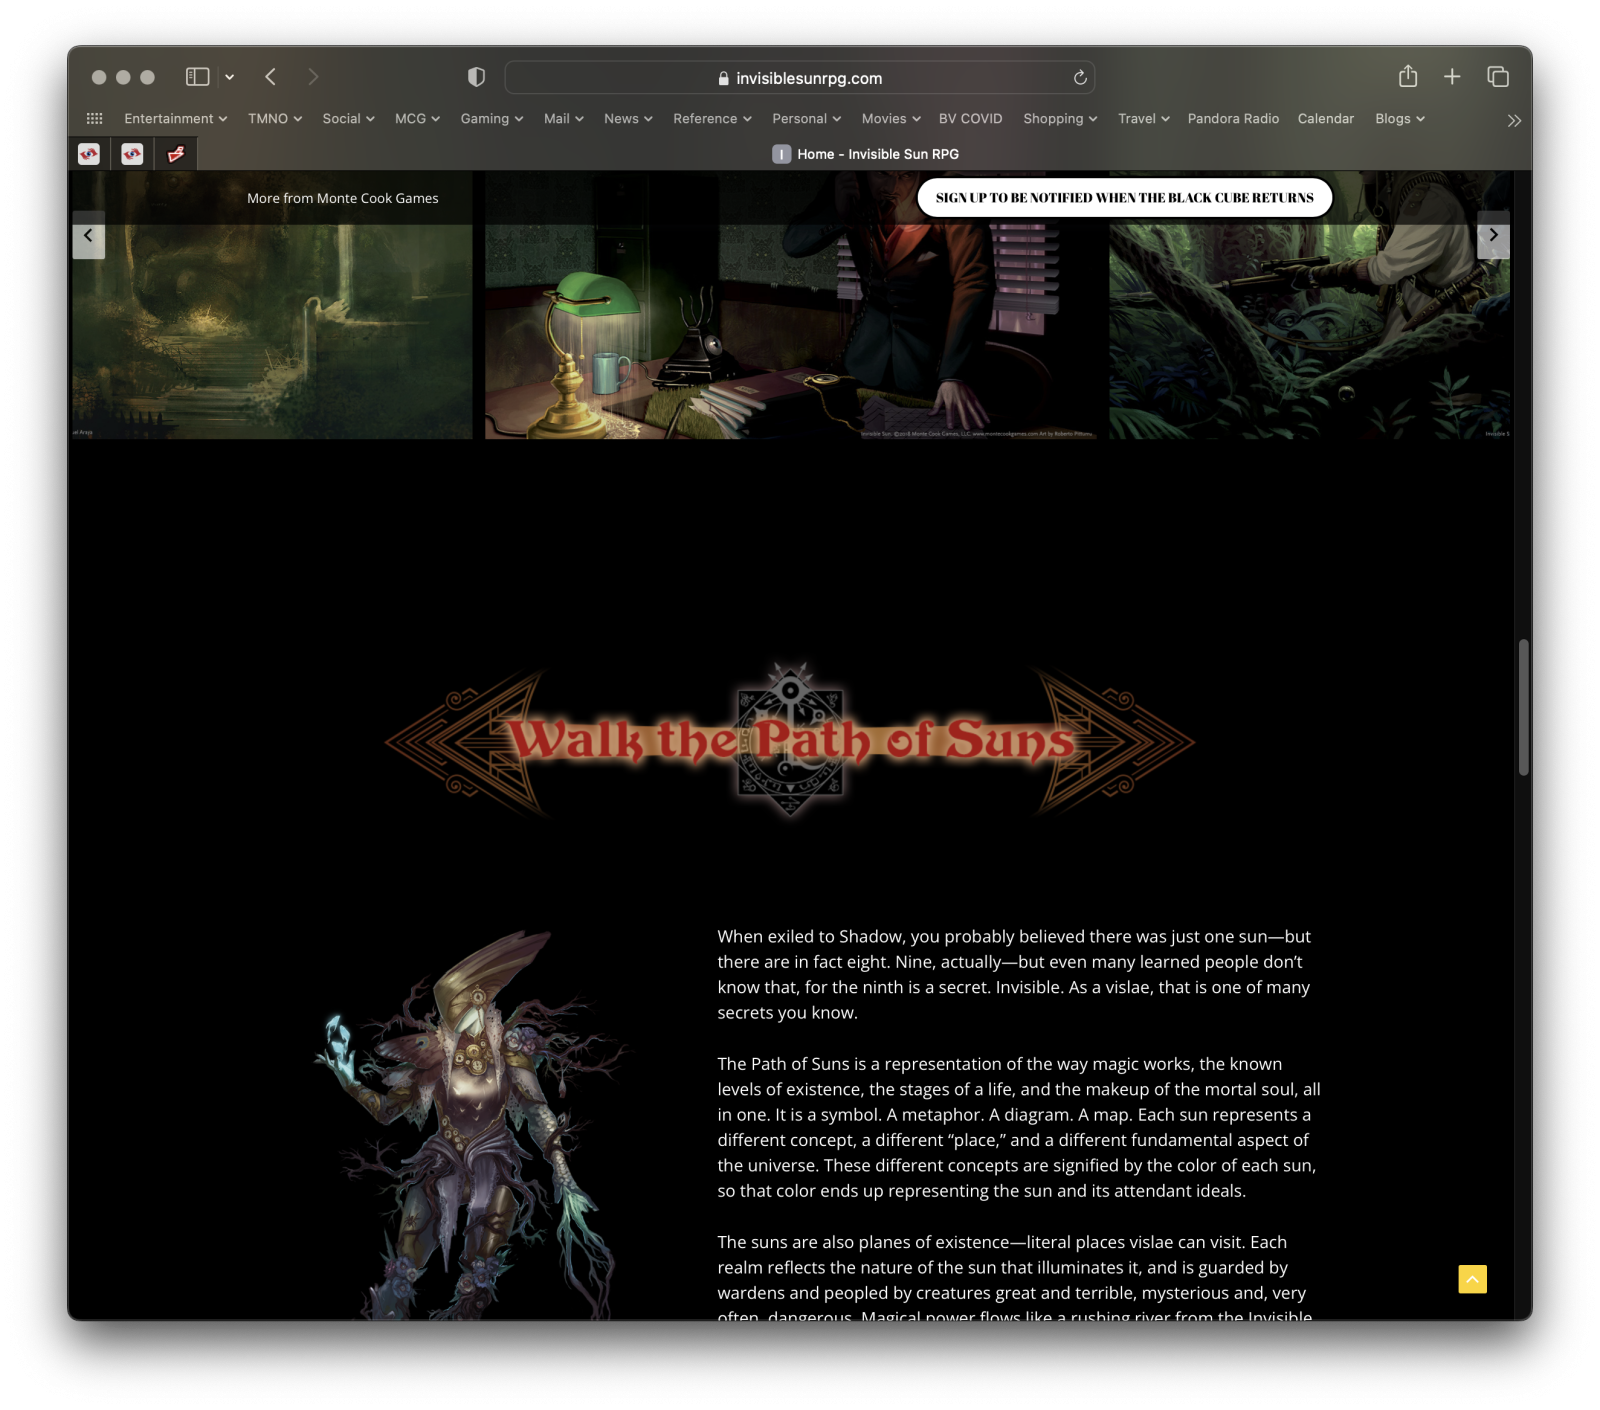Viewport: 1600px width, 1410px height.
Task: Open a new tab with plus icon
Action: point(1452,77)
